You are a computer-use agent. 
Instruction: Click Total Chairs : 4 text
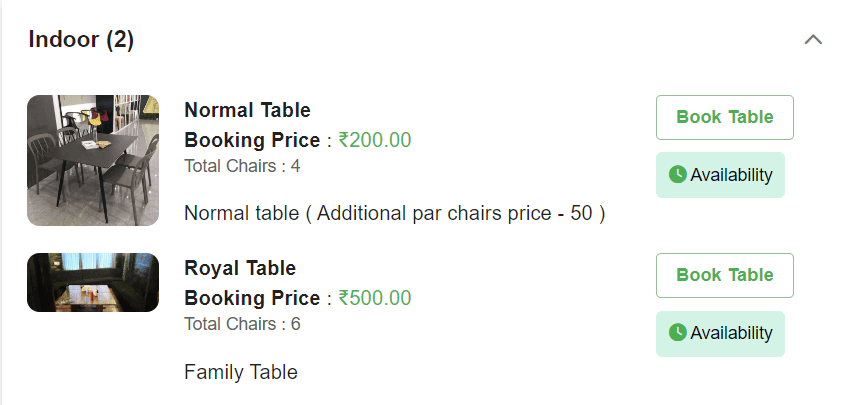point(242,166)
